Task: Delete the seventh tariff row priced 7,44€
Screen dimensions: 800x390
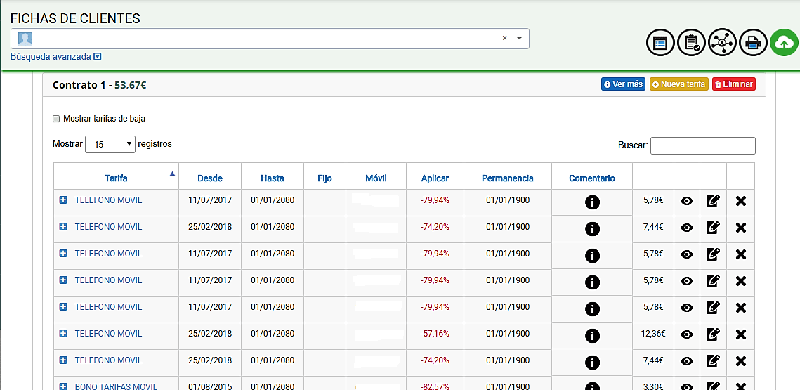Action: (741, 361)
